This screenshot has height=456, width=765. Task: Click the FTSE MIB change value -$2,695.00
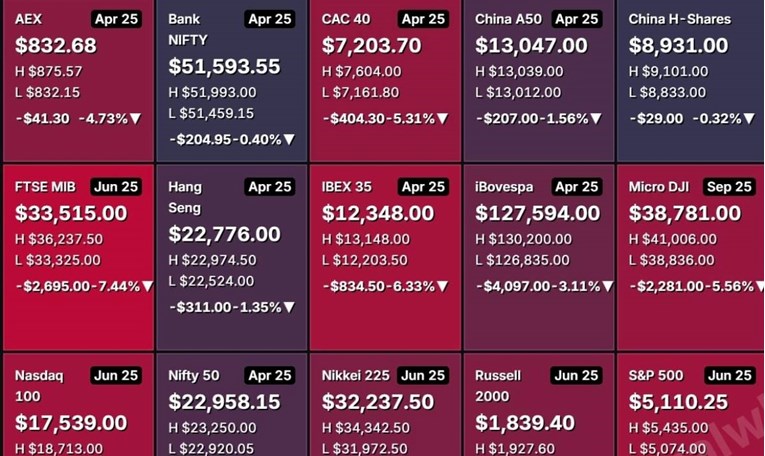point(54,286)
